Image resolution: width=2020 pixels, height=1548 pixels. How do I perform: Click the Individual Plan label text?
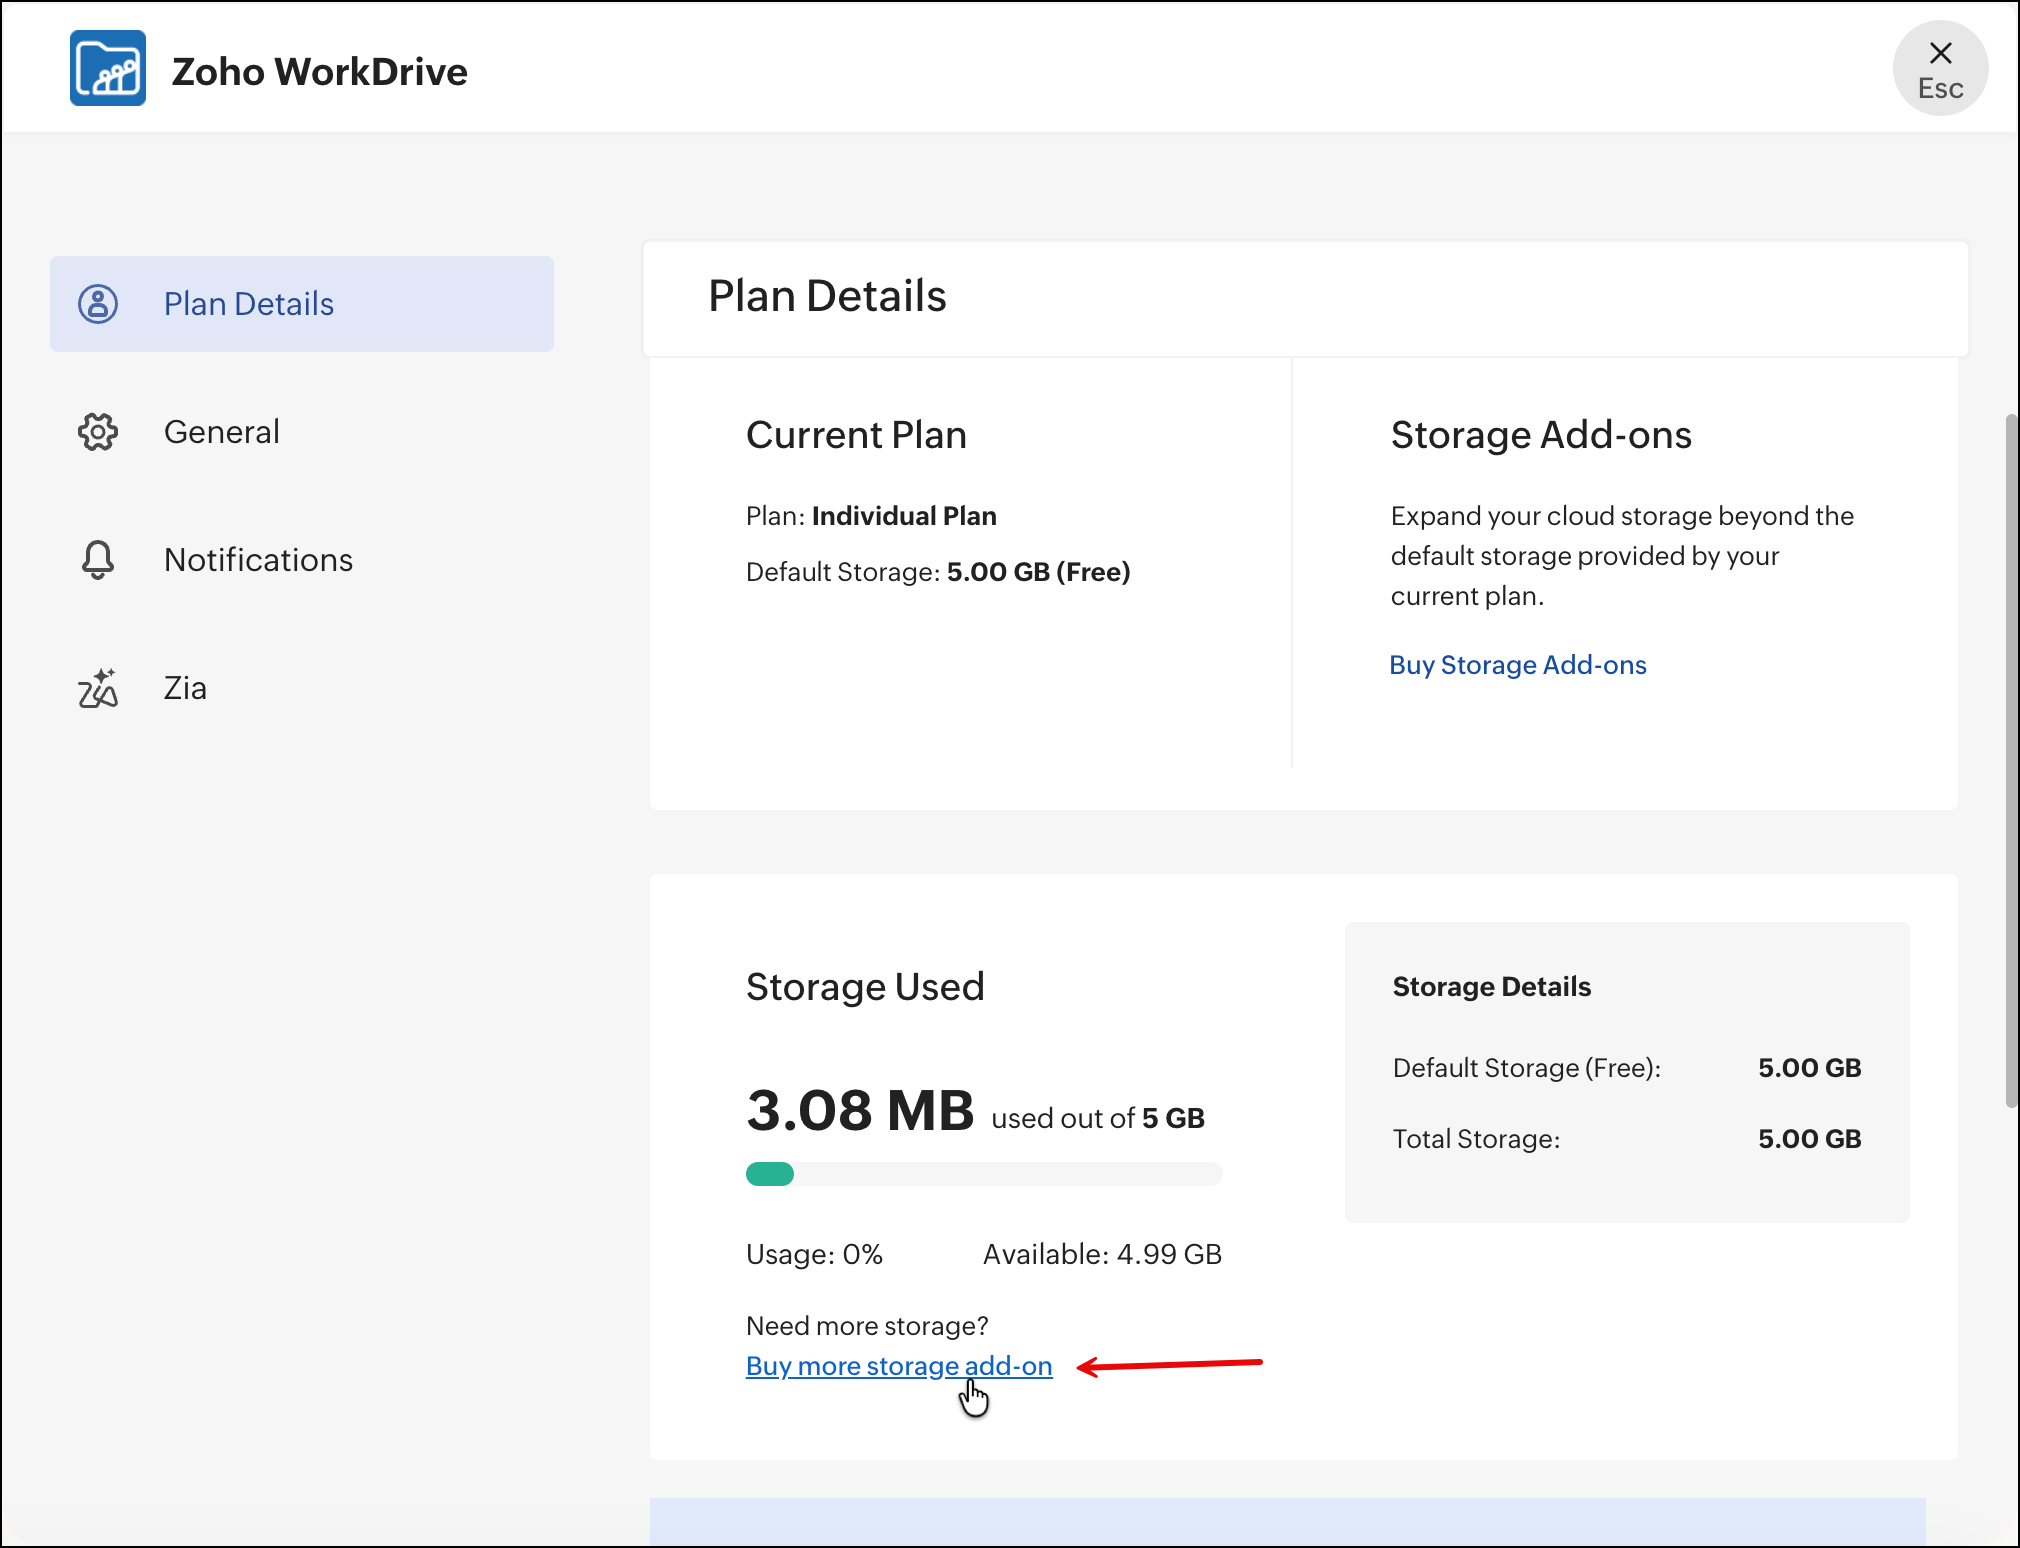point(904,516)
